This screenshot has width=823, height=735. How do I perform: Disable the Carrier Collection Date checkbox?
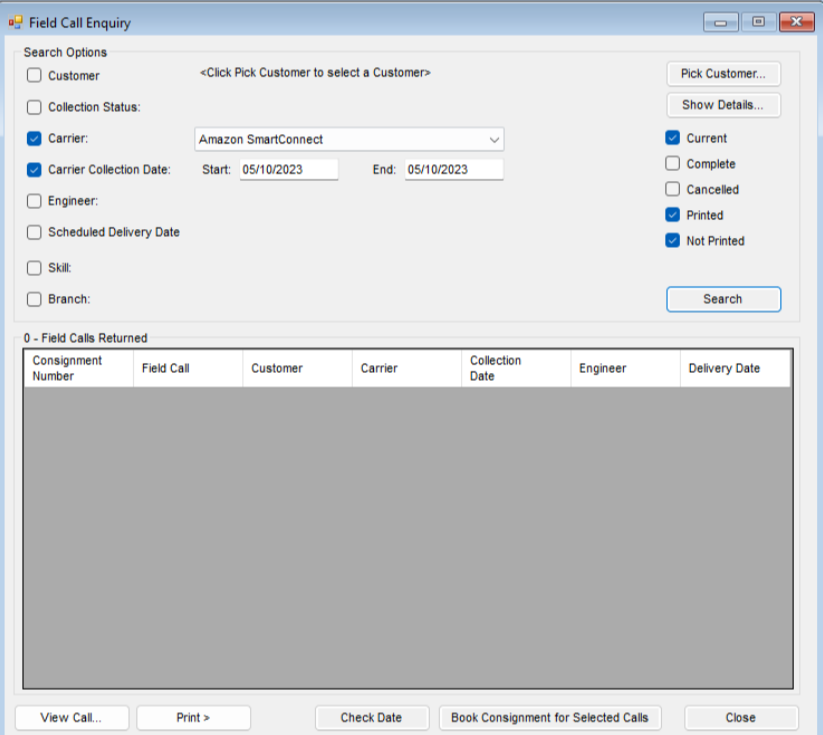point(35,170)
